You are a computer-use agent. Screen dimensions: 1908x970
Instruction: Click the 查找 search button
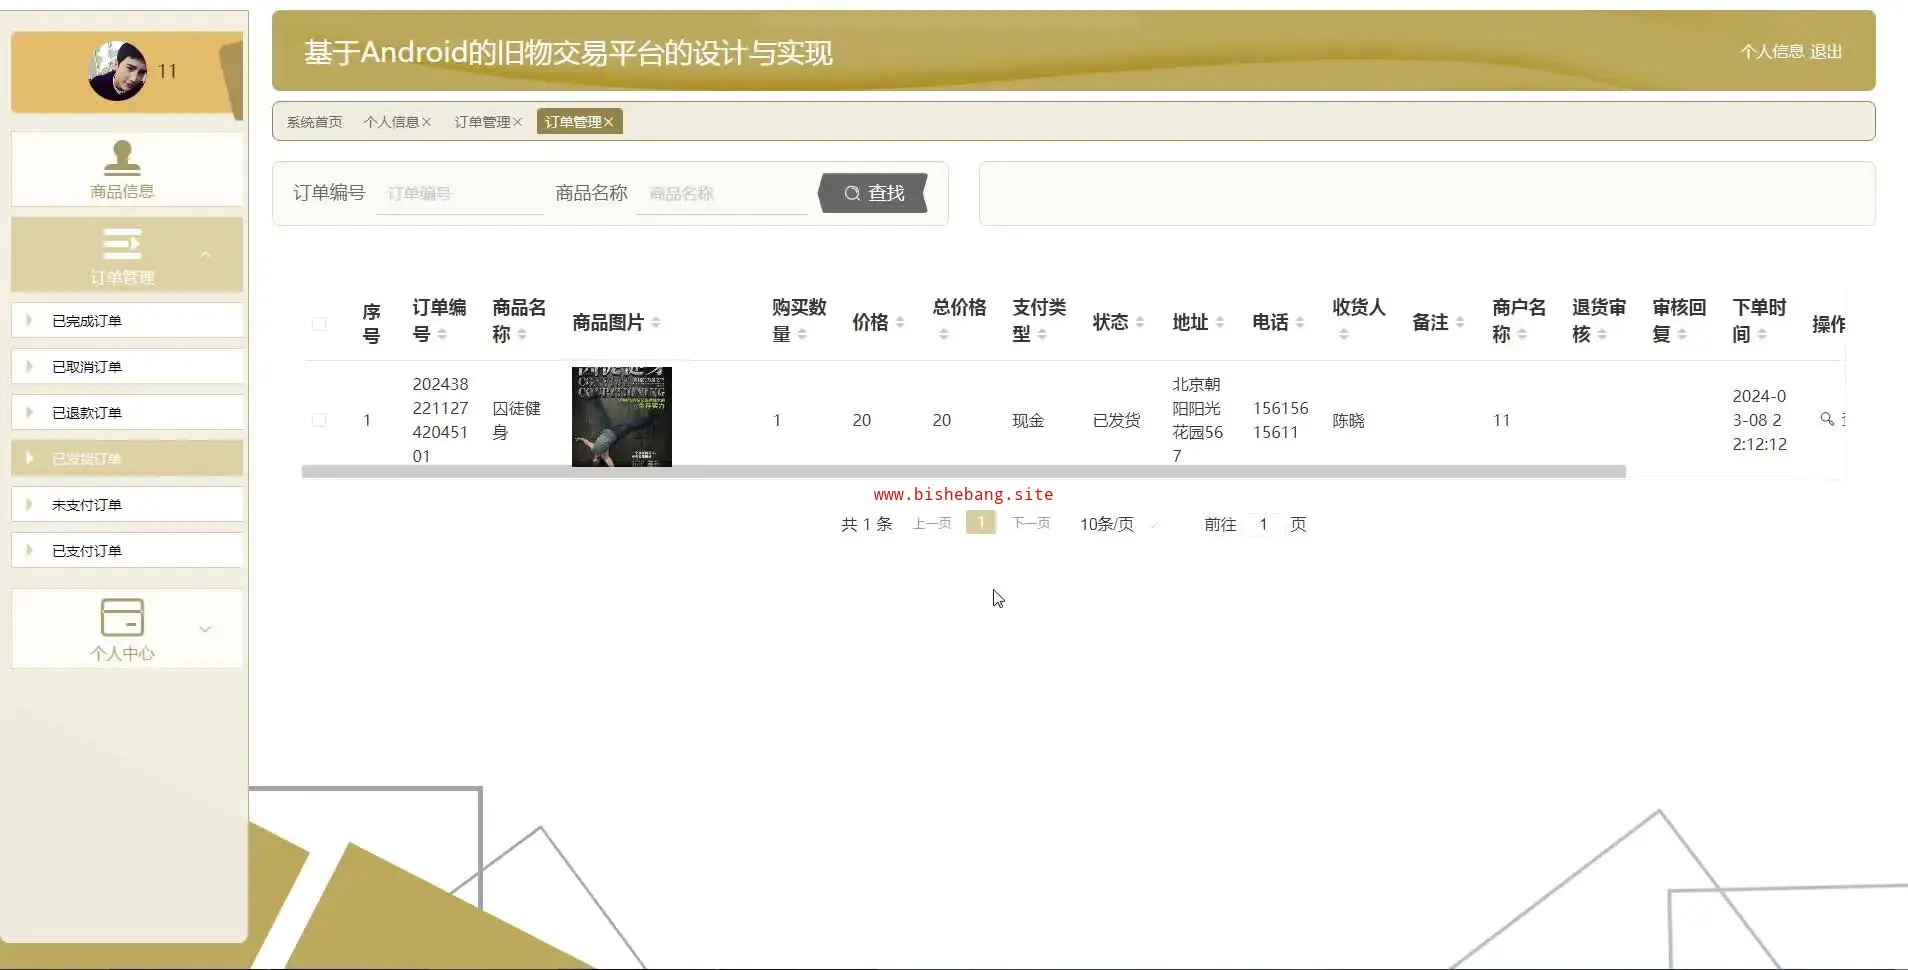[873, 193]
